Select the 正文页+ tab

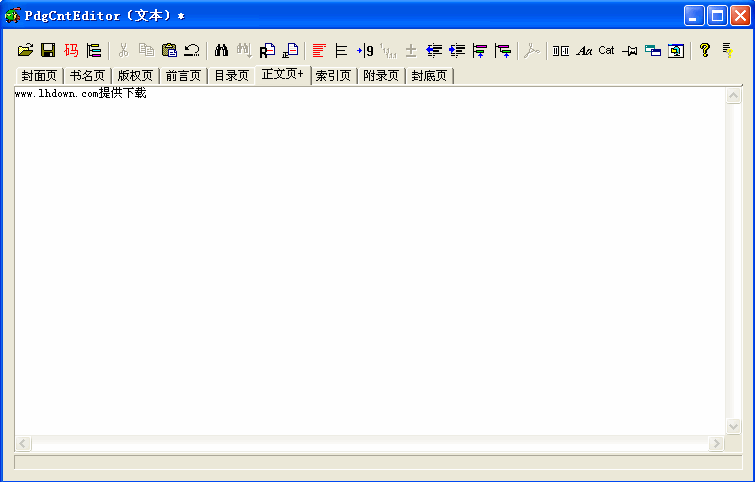click(283, 74)
